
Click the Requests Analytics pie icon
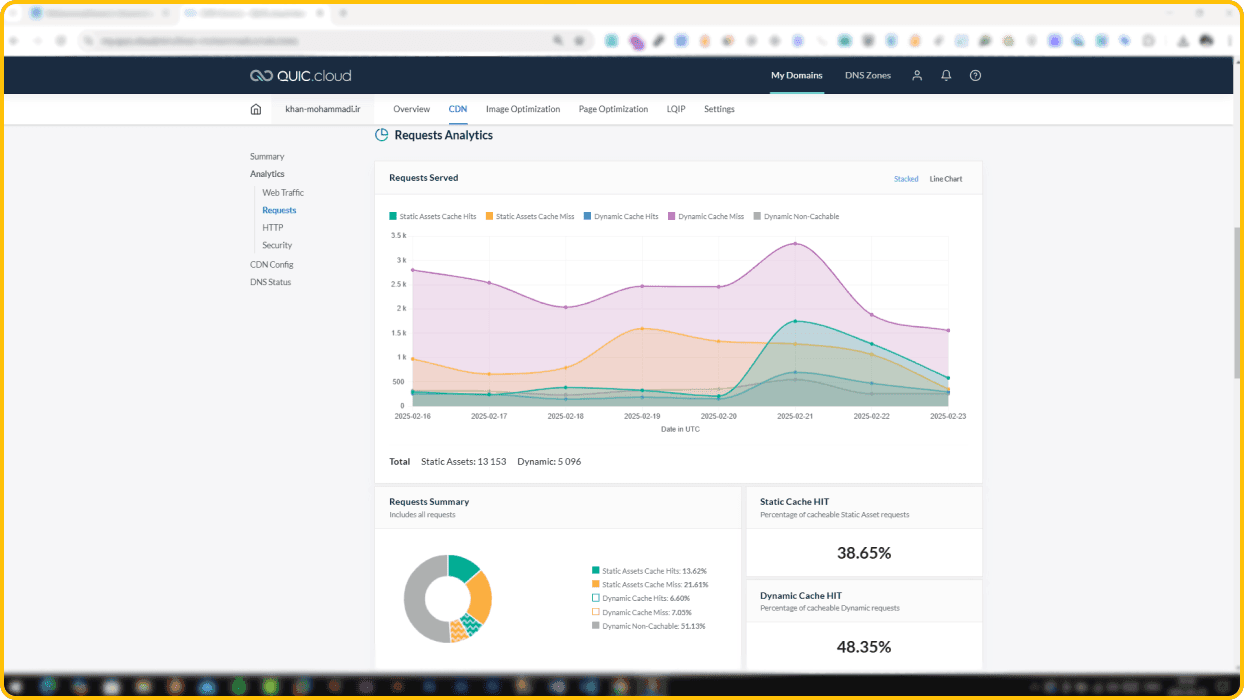[381, 135]
